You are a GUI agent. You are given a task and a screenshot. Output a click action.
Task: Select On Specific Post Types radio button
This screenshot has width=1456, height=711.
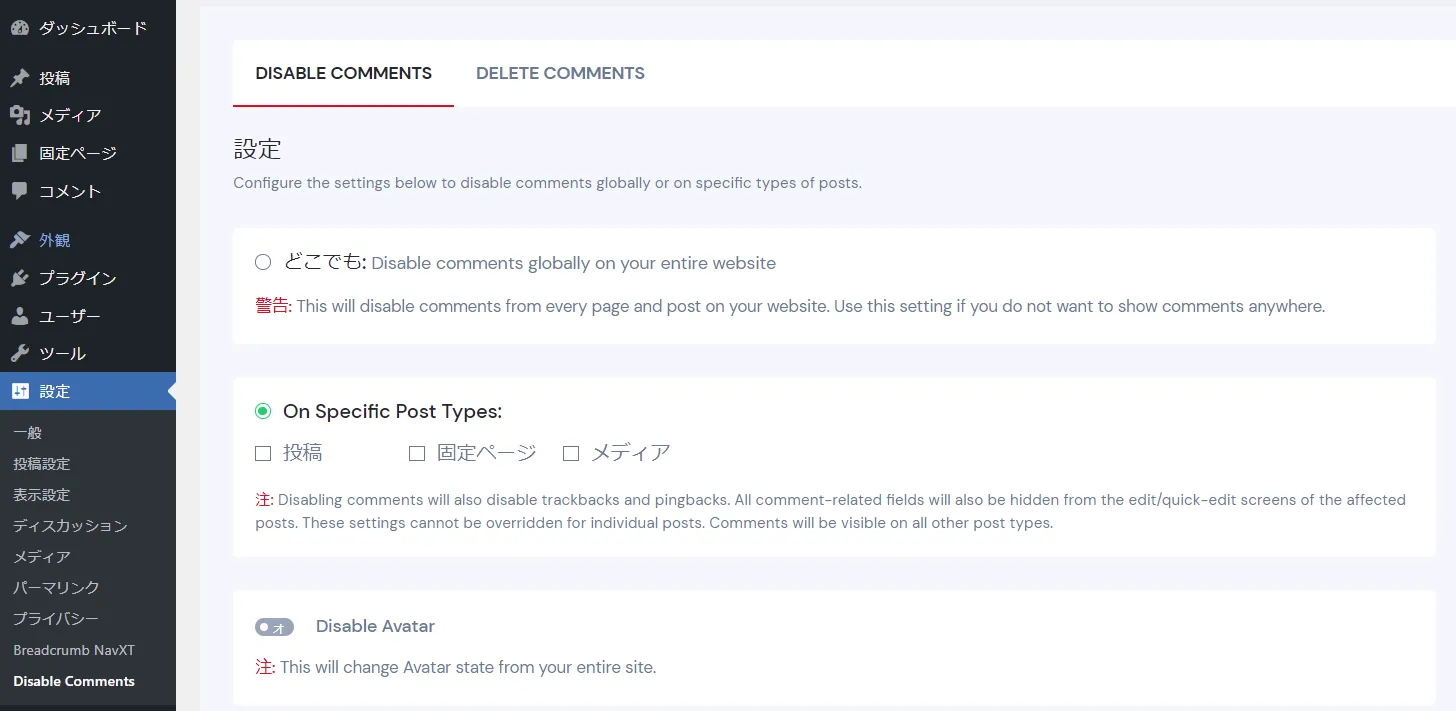tap(263, 411)
